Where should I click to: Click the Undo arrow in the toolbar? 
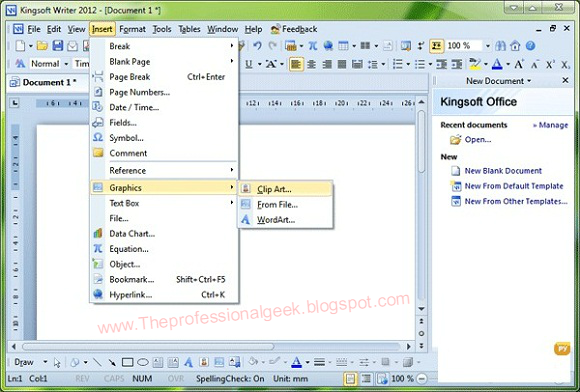coord(257,46)
